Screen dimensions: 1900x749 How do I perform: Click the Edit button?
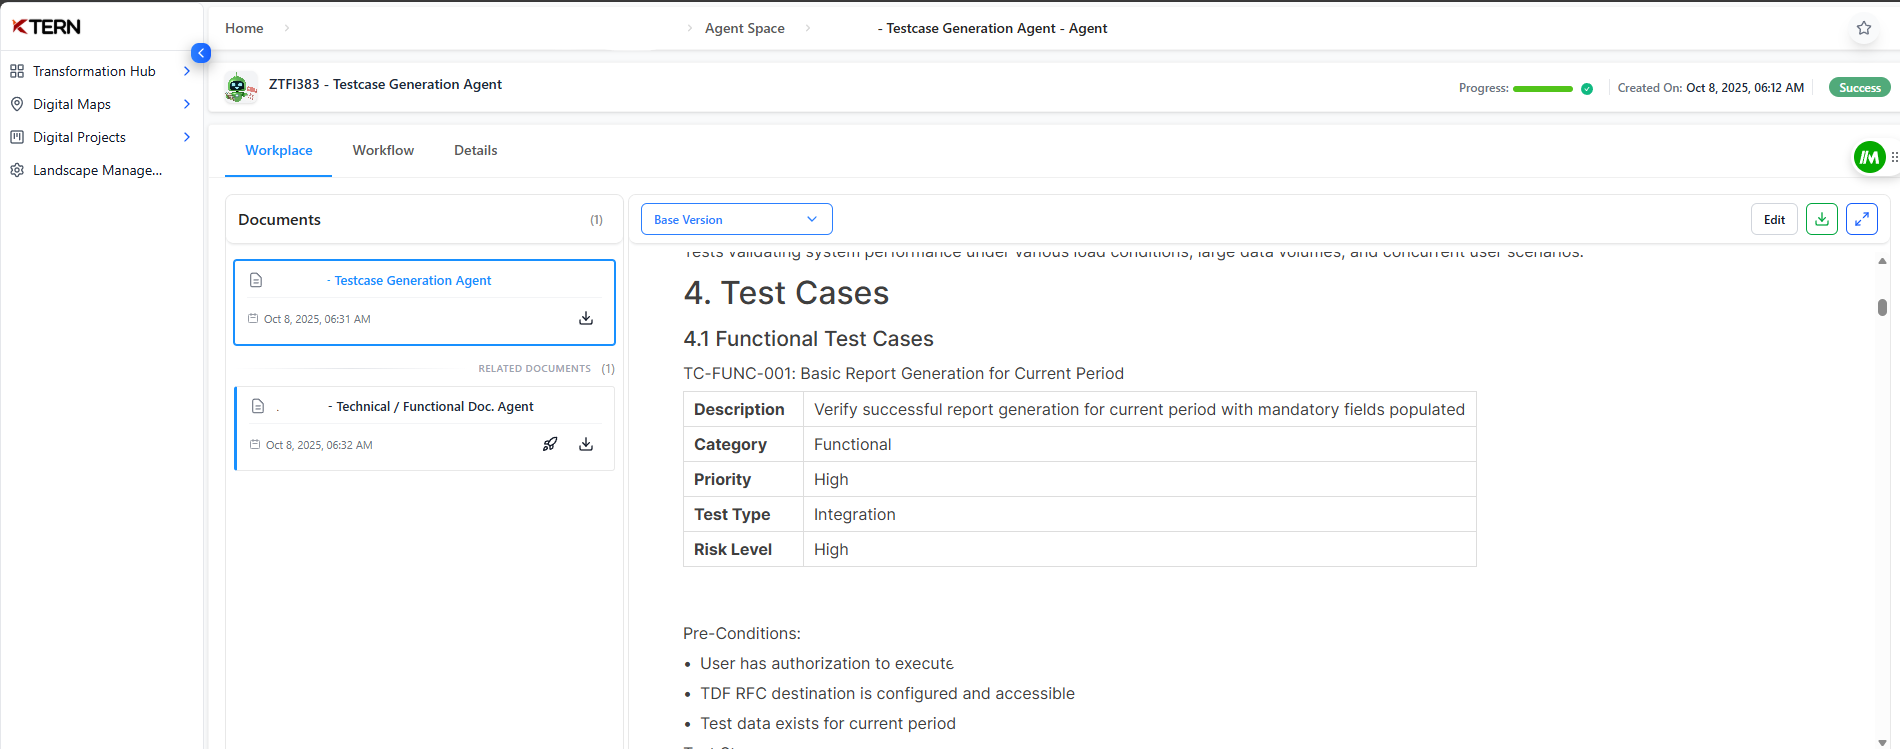tap(1774, 219)
